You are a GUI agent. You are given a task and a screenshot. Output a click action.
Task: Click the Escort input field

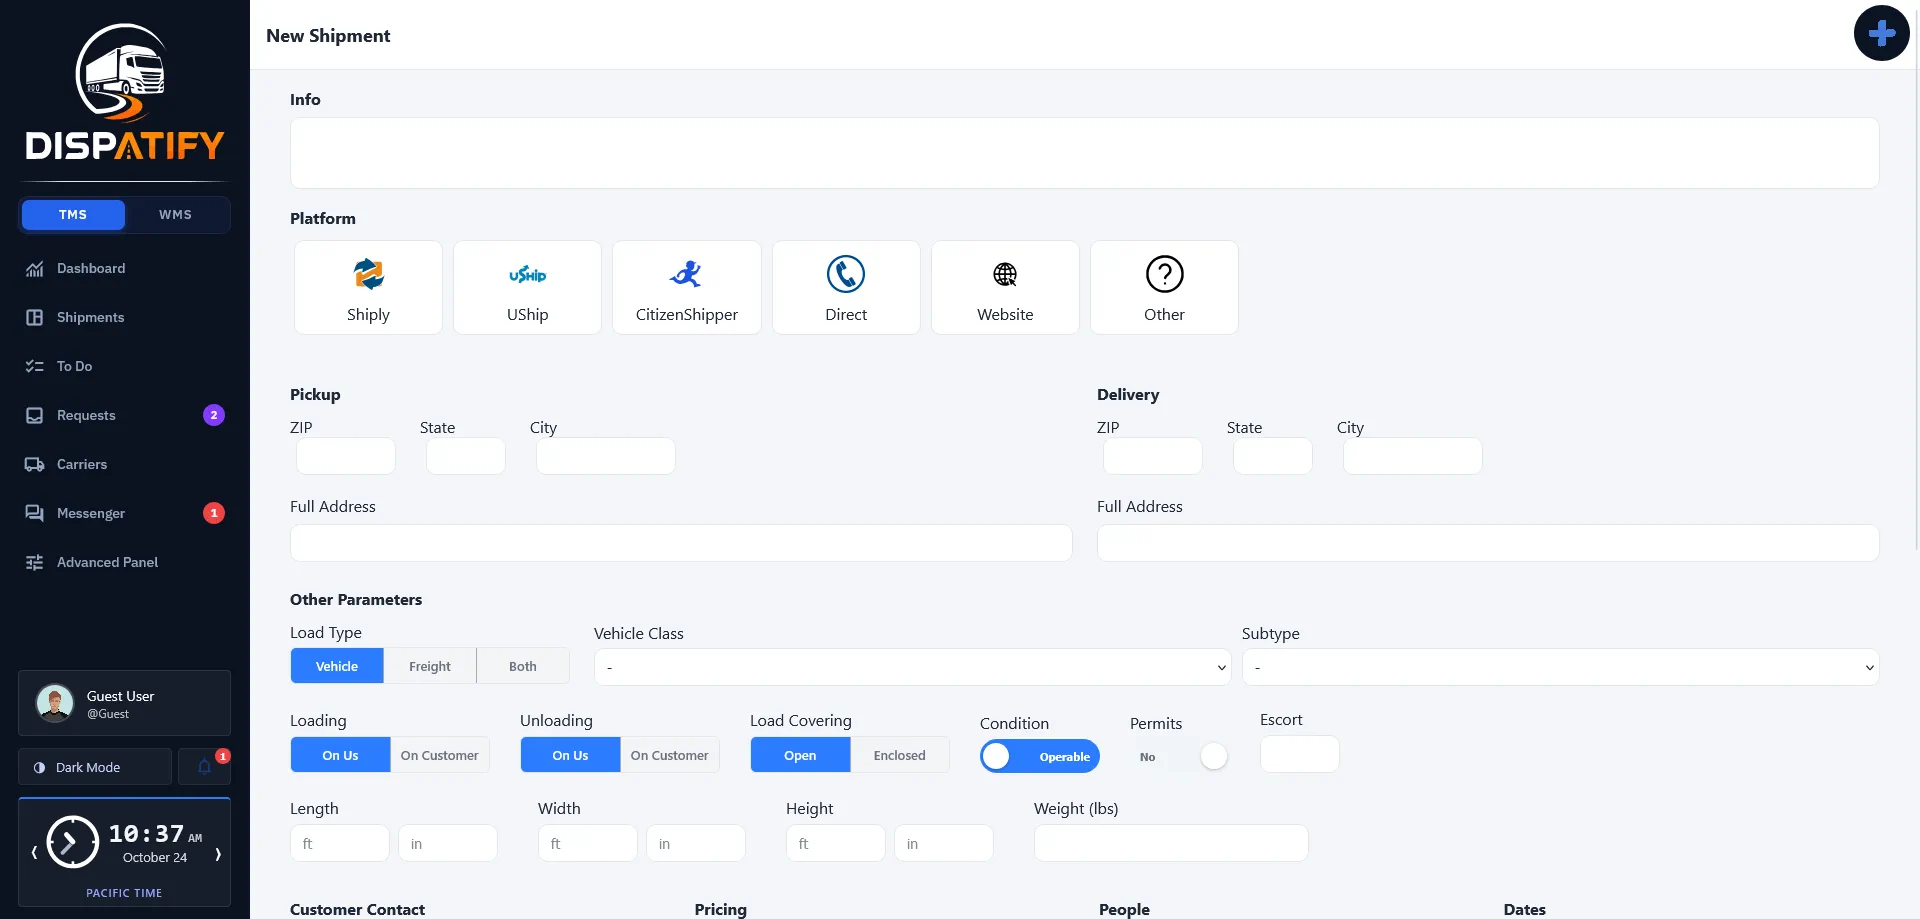click(x=1300, y=754)
